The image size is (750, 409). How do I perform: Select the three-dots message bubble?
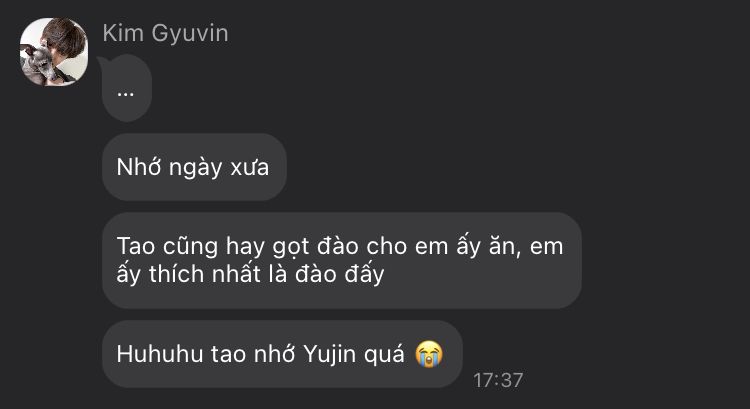pyautogui.click(x=127, y=88)
